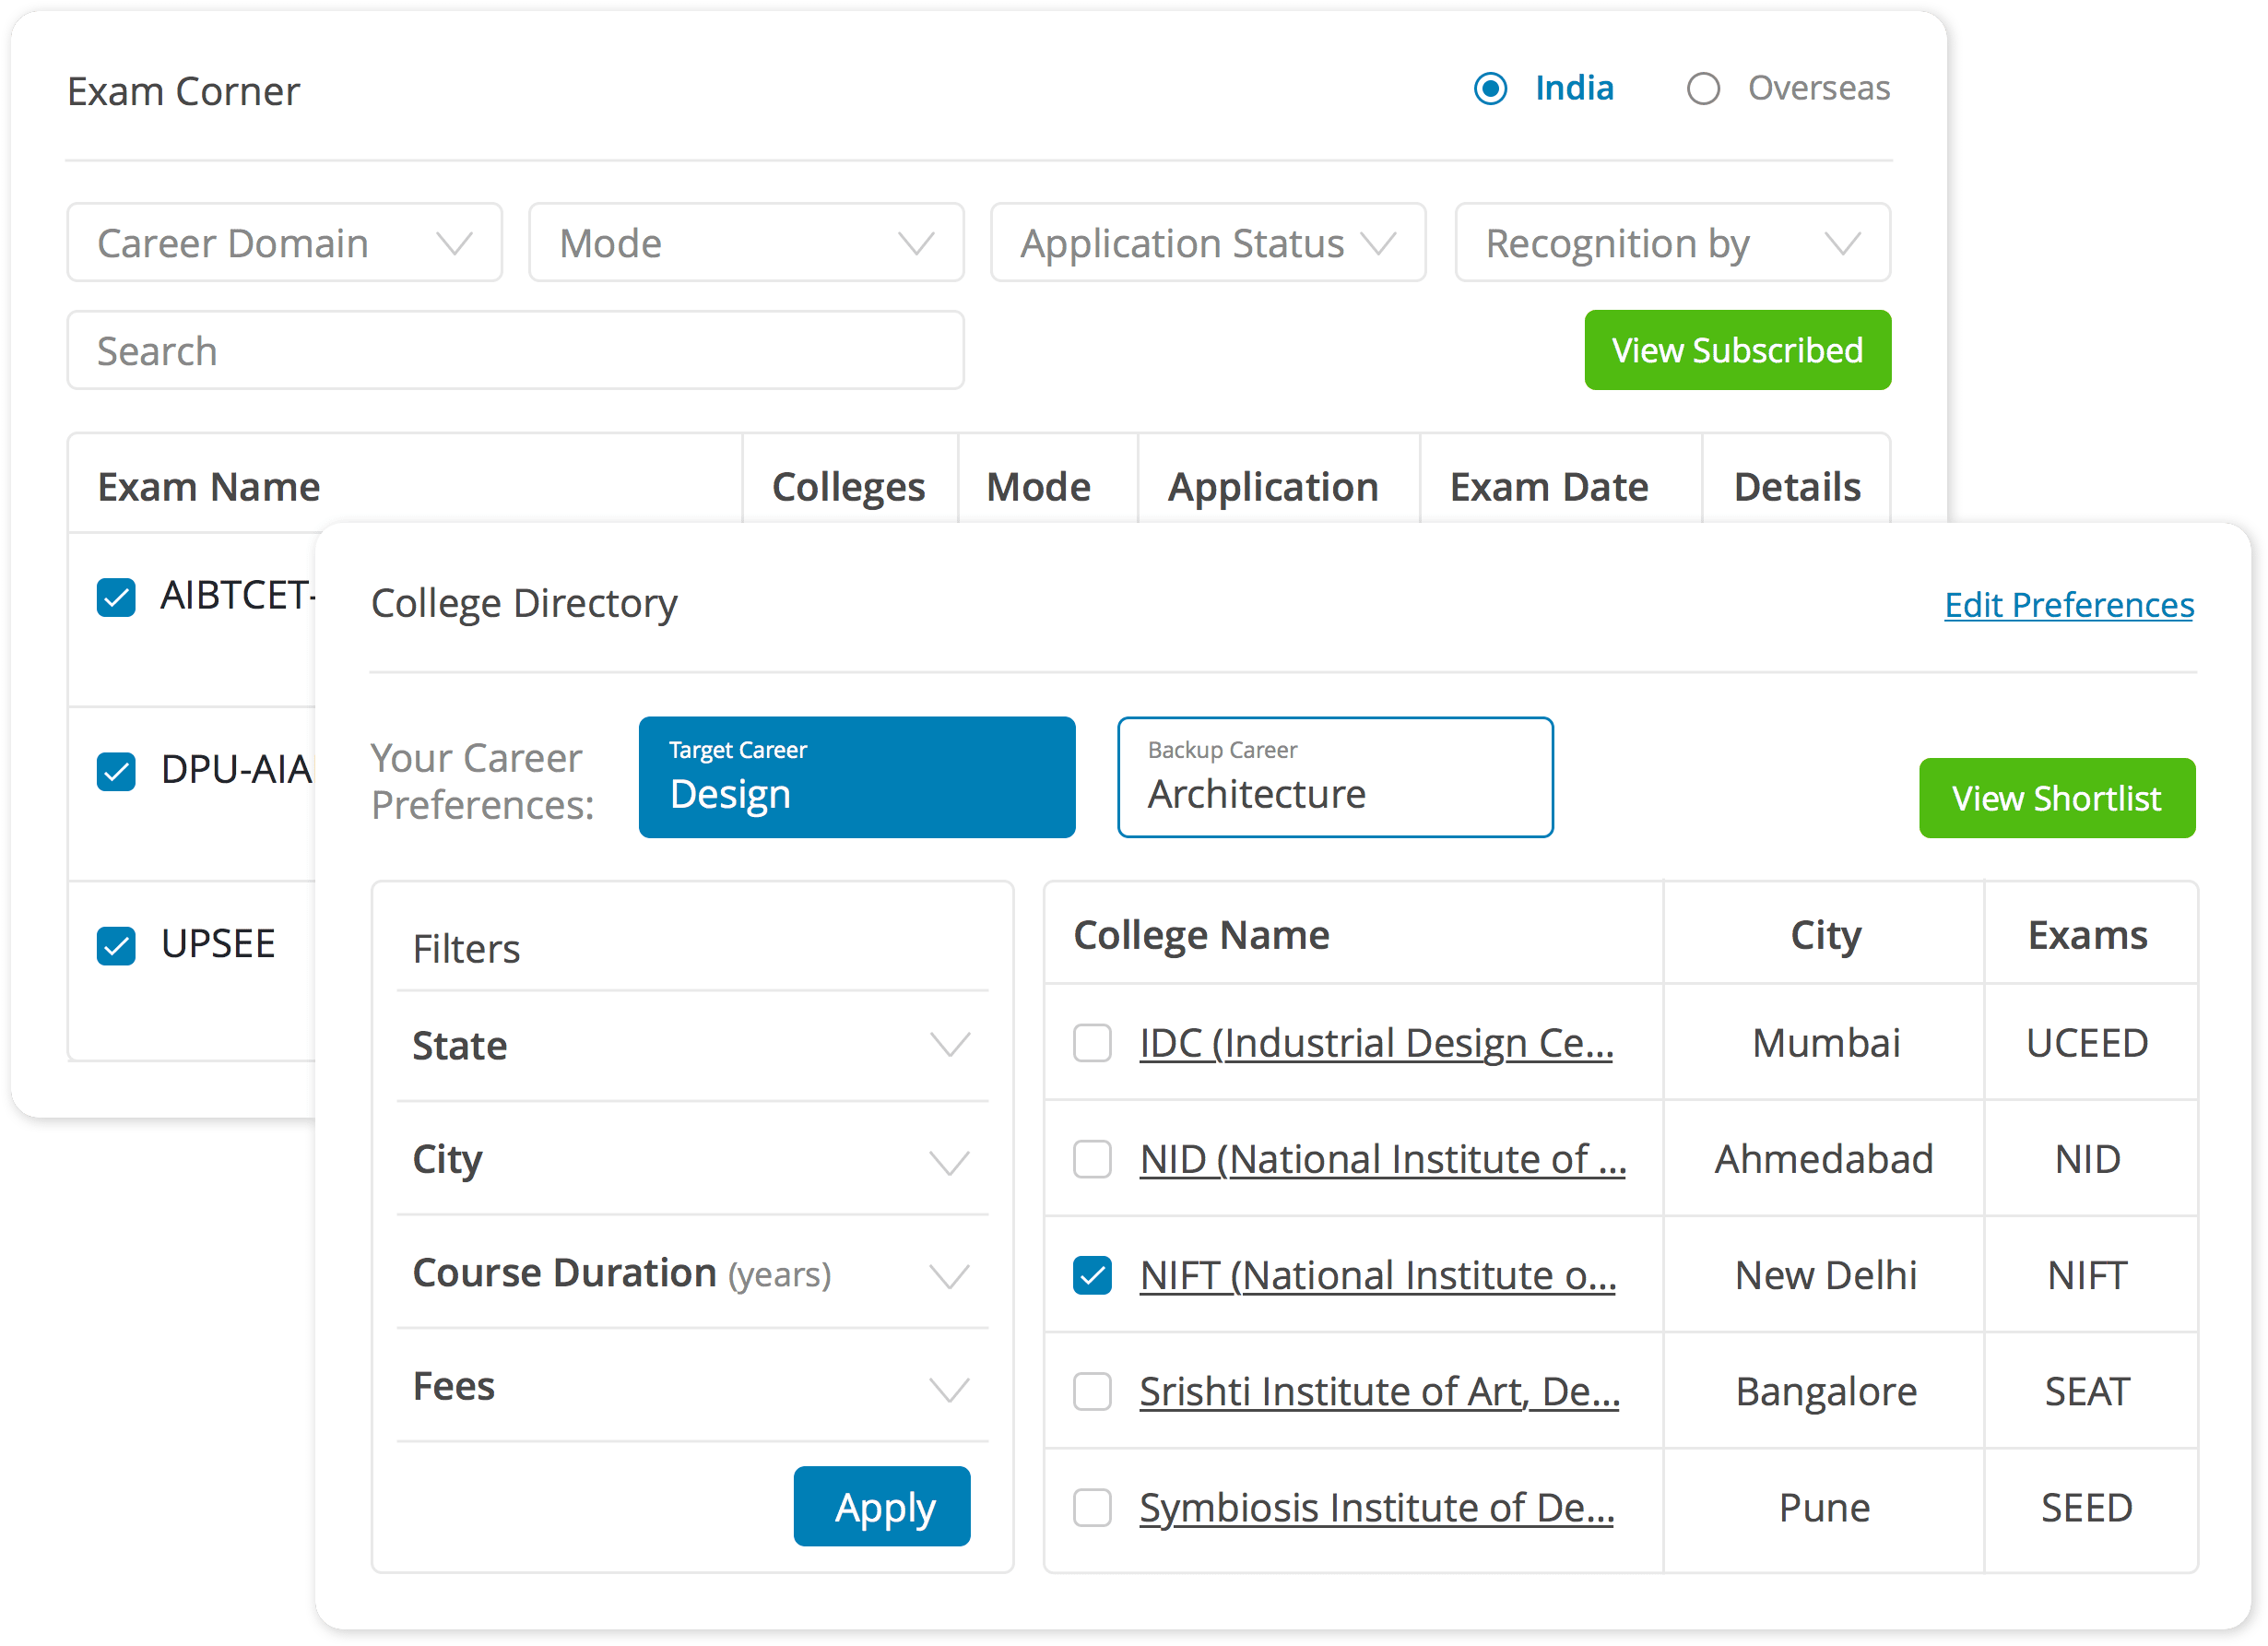Viewport: 2268px width, 1646px height.
Task: Click the View Shortlist button
Action: (x=2056, y=798)
